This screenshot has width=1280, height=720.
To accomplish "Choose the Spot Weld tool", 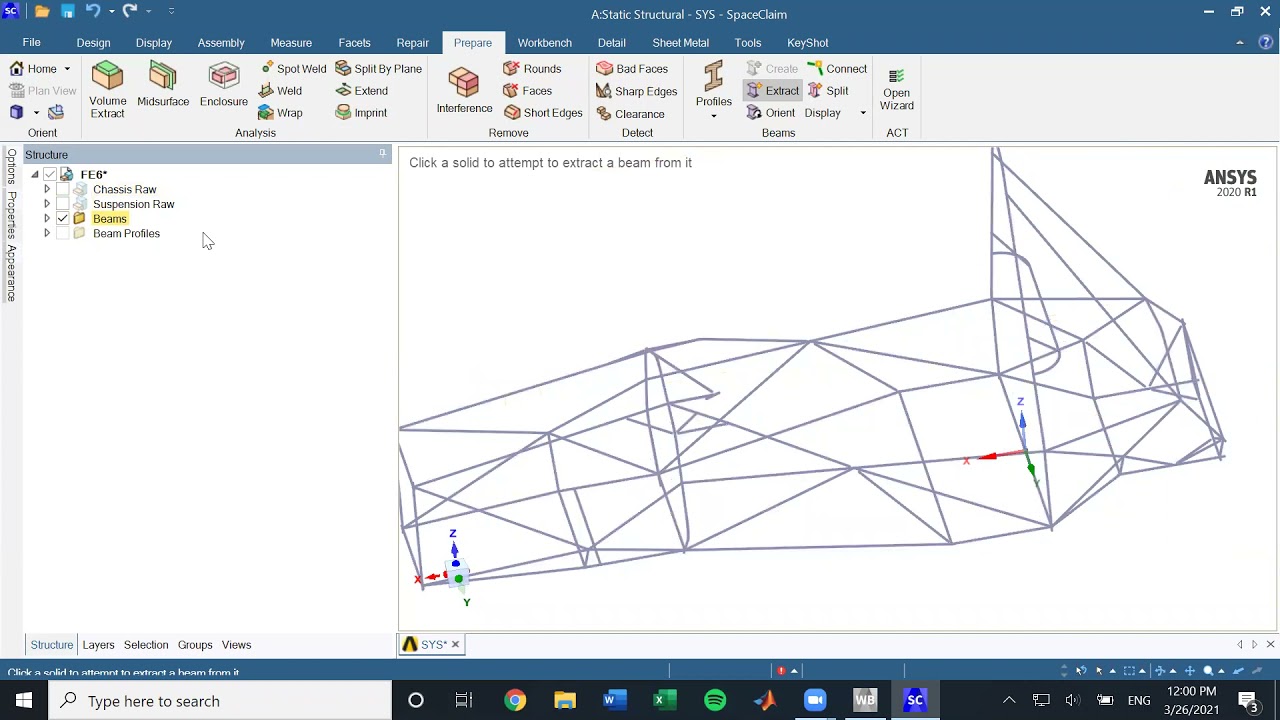I will pyautogui.click(x=293, y=69).
